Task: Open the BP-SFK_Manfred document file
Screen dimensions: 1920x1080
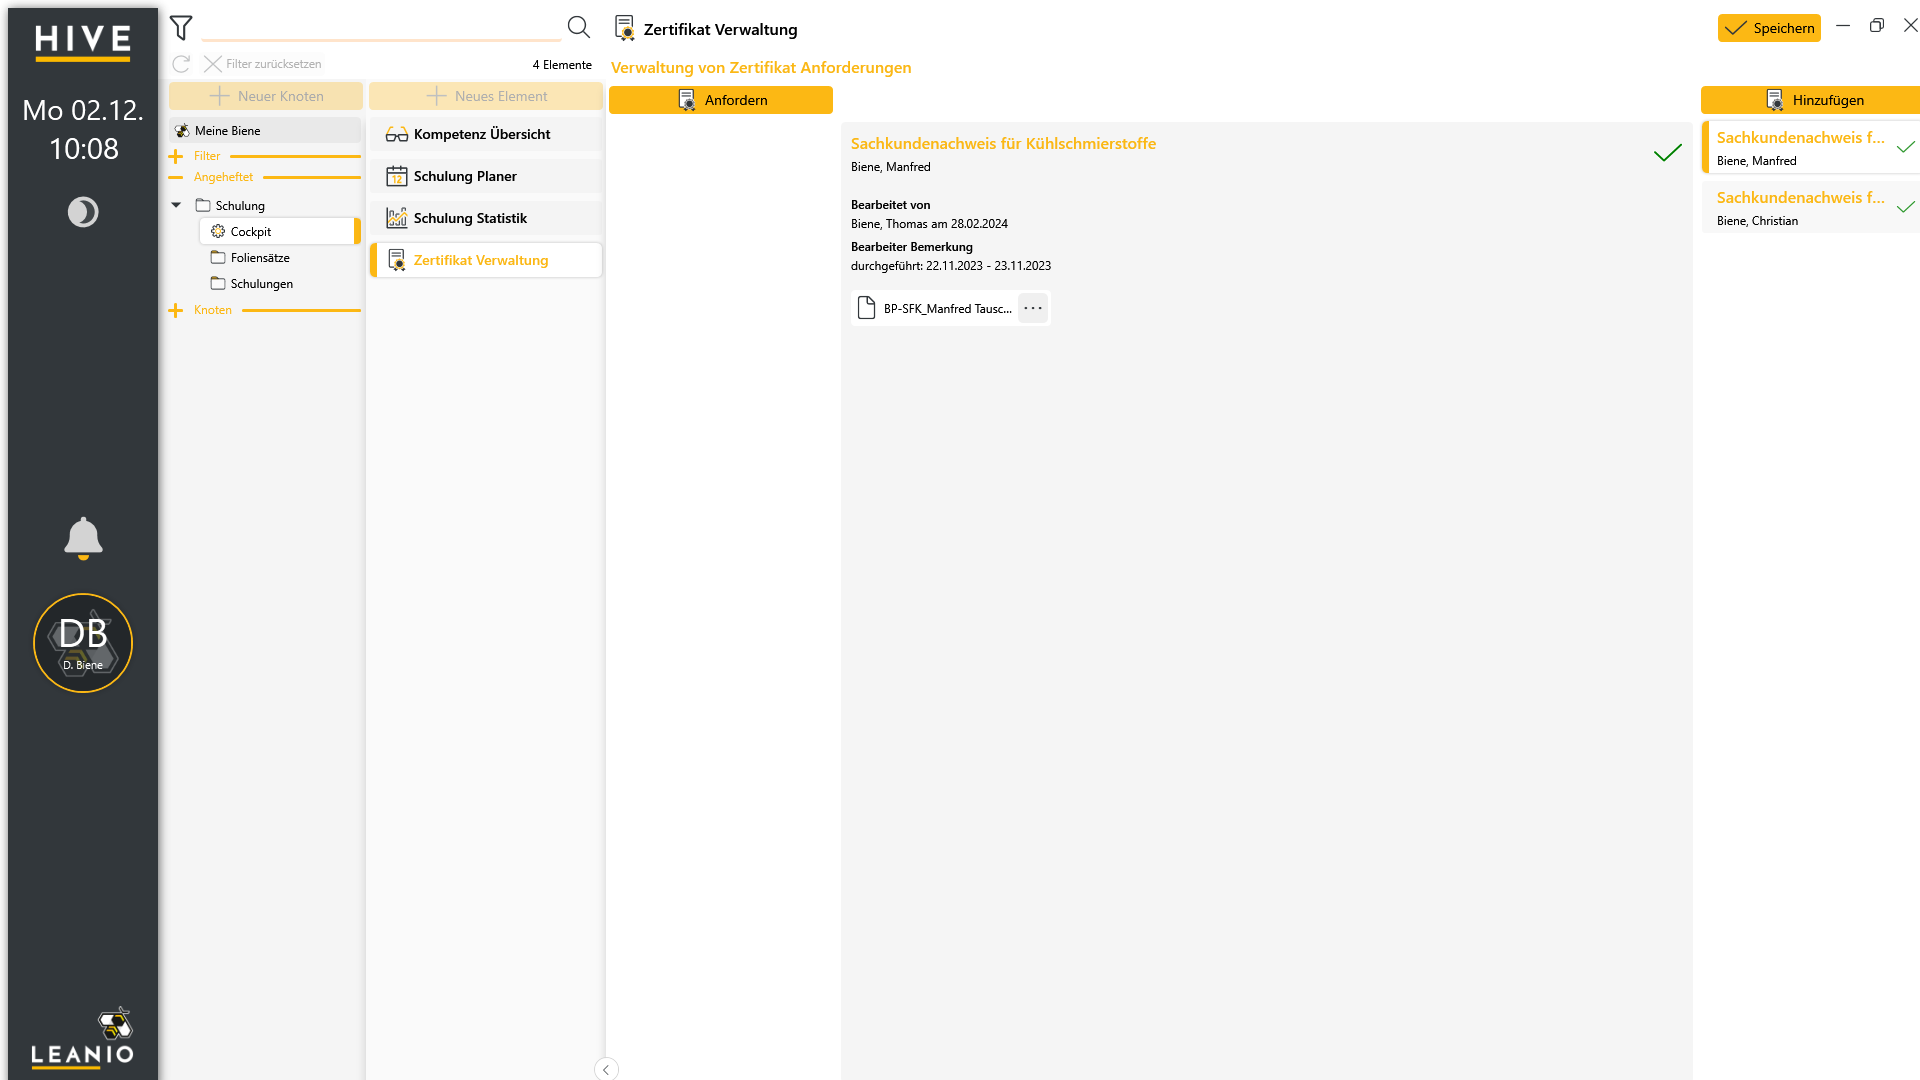Action: click(x=935, y=308)
